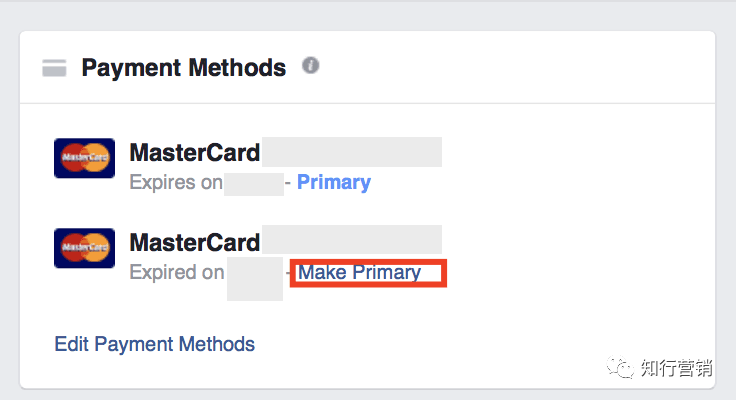Click the redacted date after Expired on
Image resolution: width=736 pixels, height=400 pixels.
click(x=255, y=279)
